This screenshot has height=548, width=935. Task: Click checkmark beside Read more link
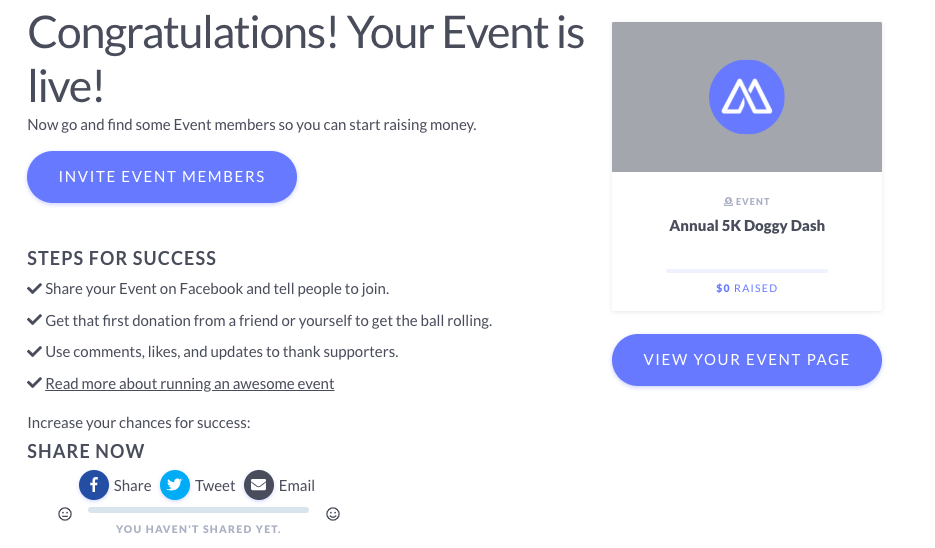coord(34,383)
